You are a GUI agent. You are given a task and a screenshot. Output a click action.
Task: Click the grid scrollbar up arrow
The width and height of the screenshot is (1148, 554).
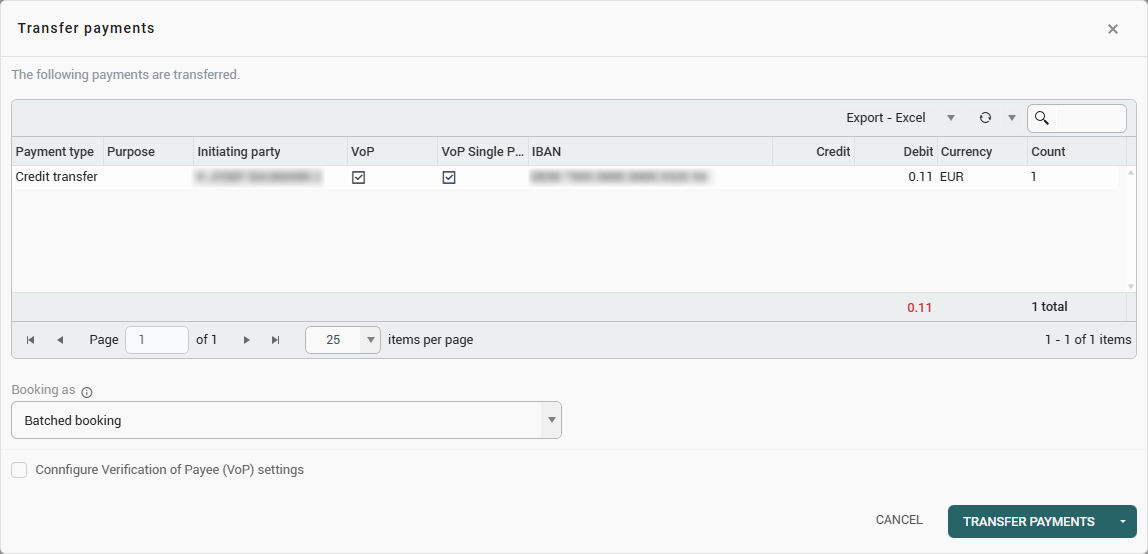tap(1131, 173)
